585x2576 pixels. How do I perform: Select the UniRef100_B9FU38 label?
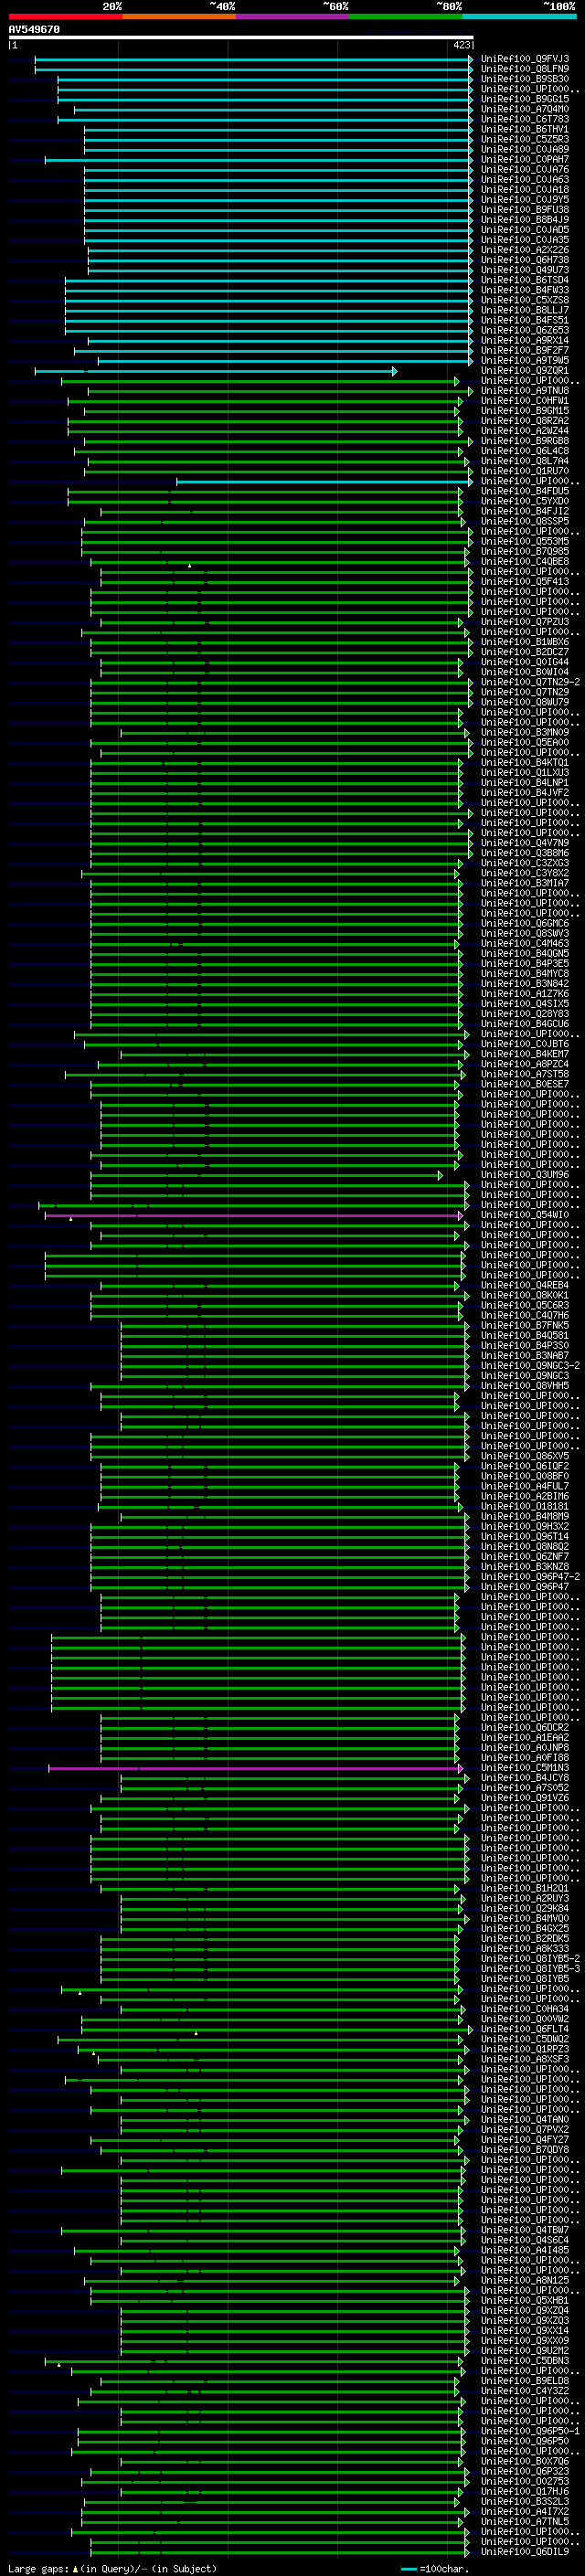point(525,210)
